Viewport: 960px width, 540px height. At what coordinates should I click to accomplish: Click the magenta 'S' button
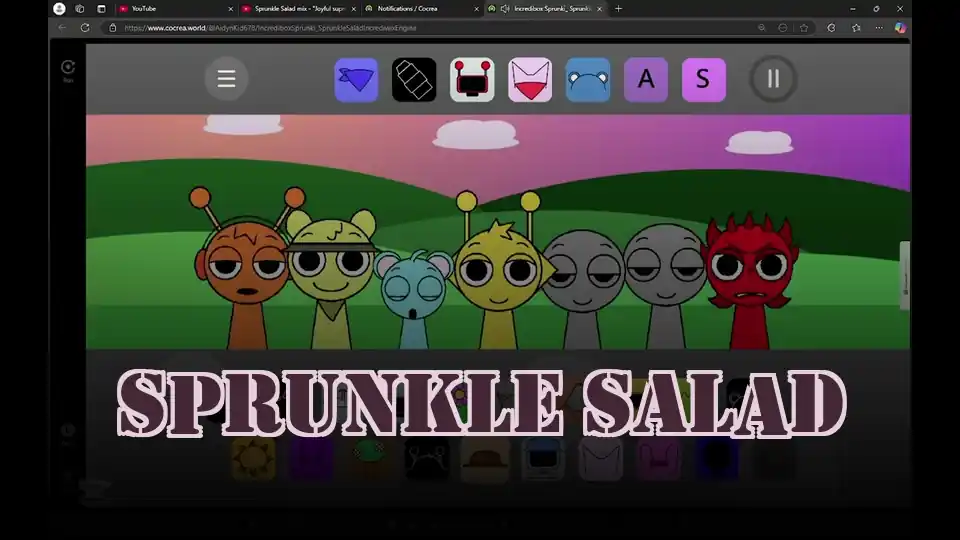point(703,80)
